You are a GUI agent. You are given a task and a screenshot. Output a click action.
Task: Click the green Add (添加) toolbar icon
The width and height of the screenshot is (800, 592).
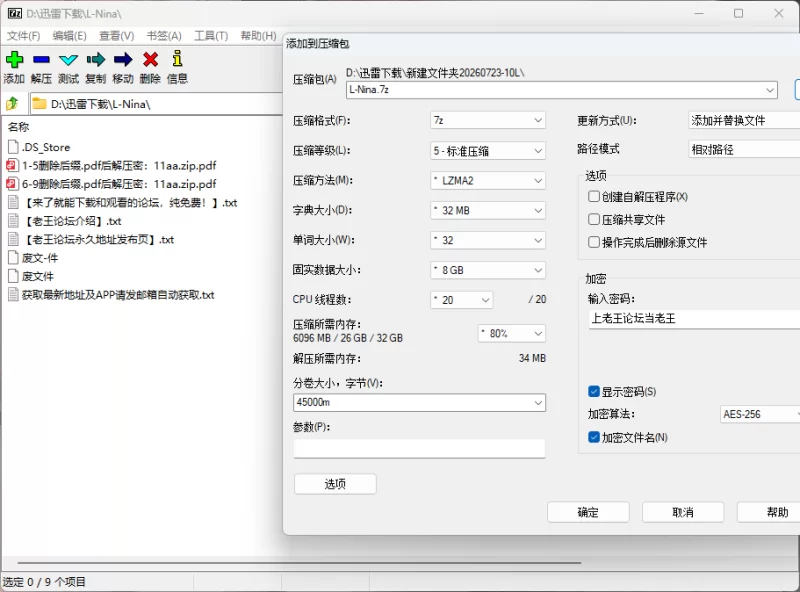[x=14, y=59]
